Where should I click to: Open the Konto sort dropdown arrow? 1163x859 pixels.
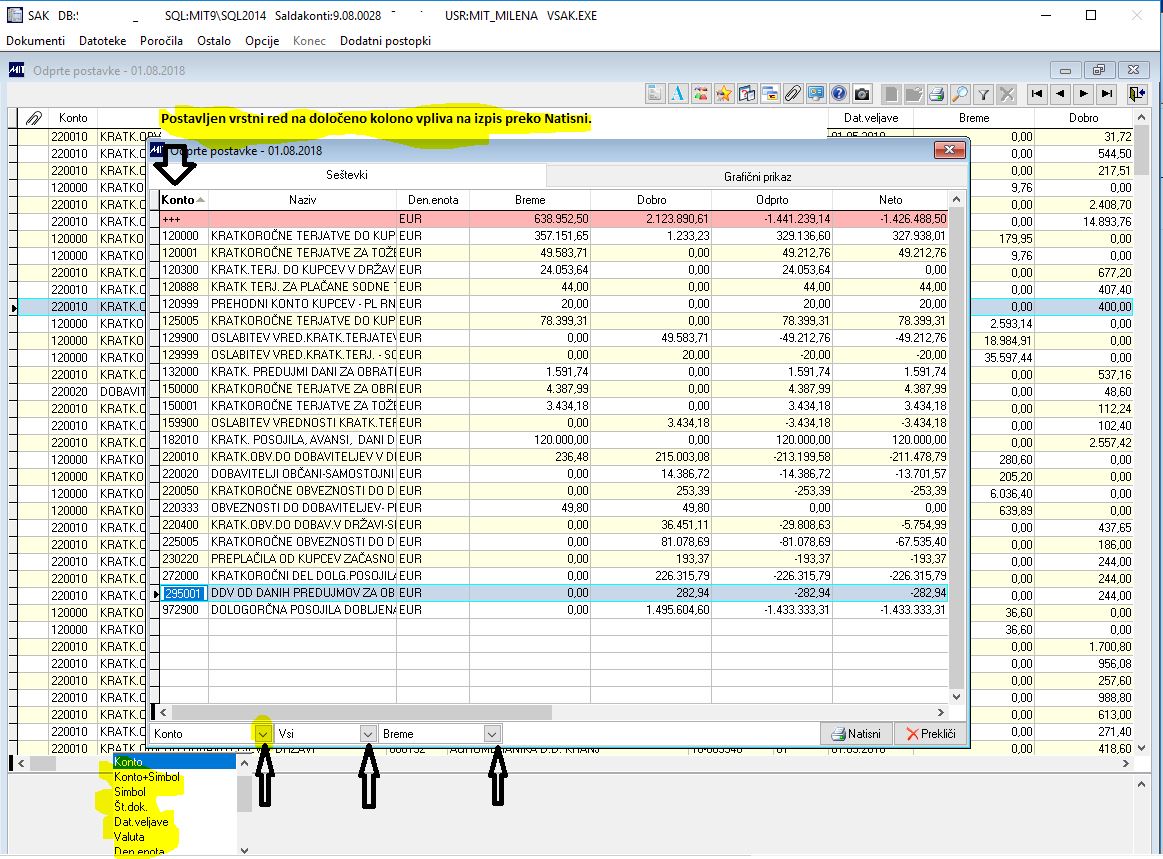pos(263,734)
